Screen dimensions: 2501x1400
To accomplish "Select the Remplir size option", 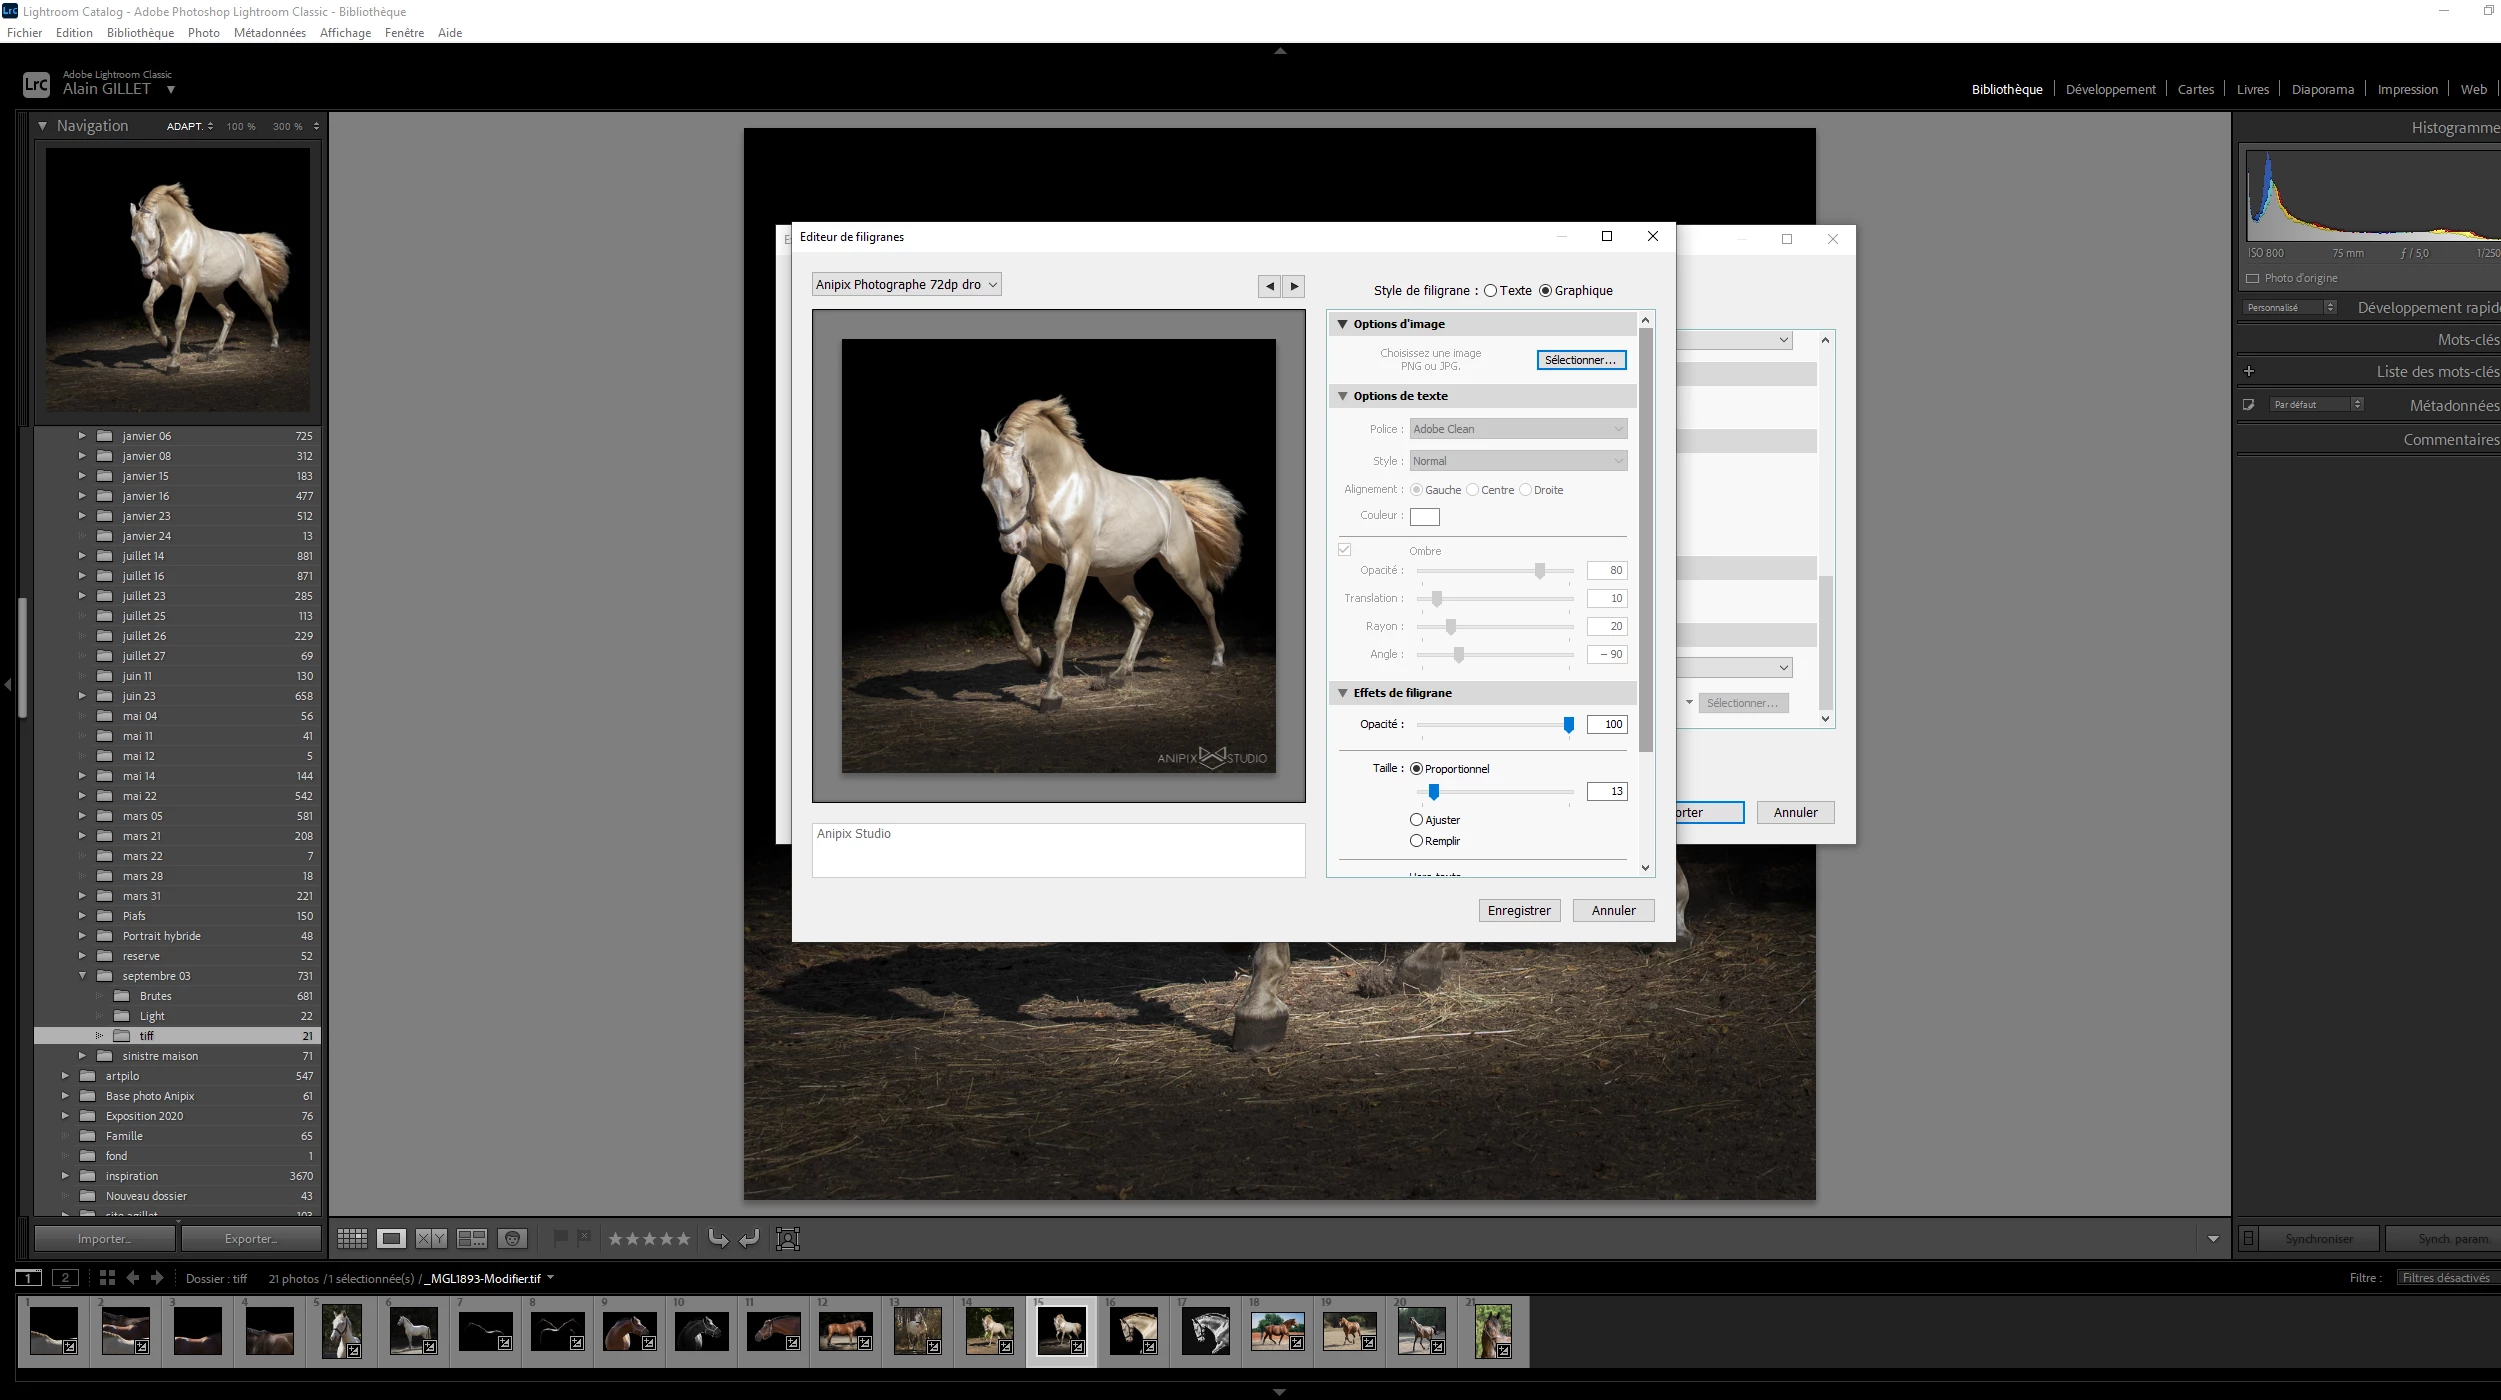I will (1416, 841).
